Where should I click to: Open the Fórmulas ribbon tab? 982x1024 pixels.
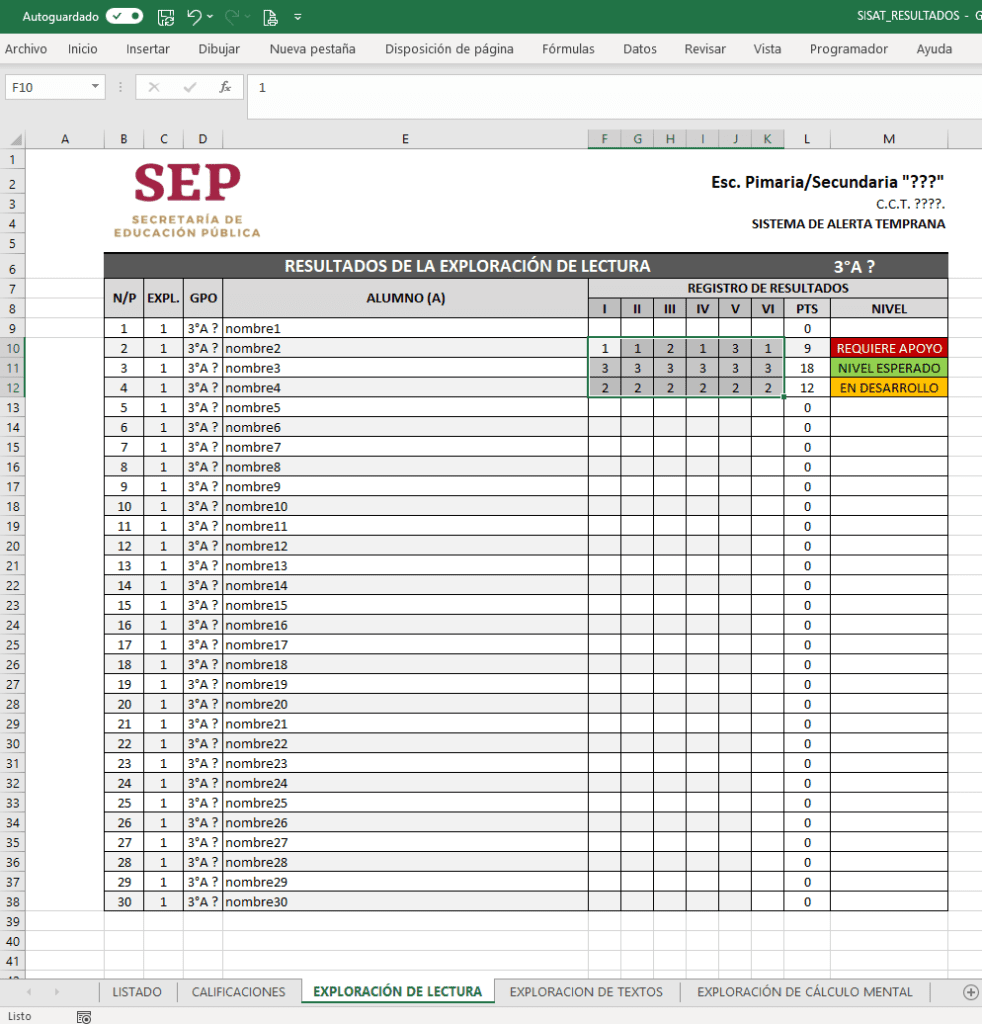click(x=568, y=49)
